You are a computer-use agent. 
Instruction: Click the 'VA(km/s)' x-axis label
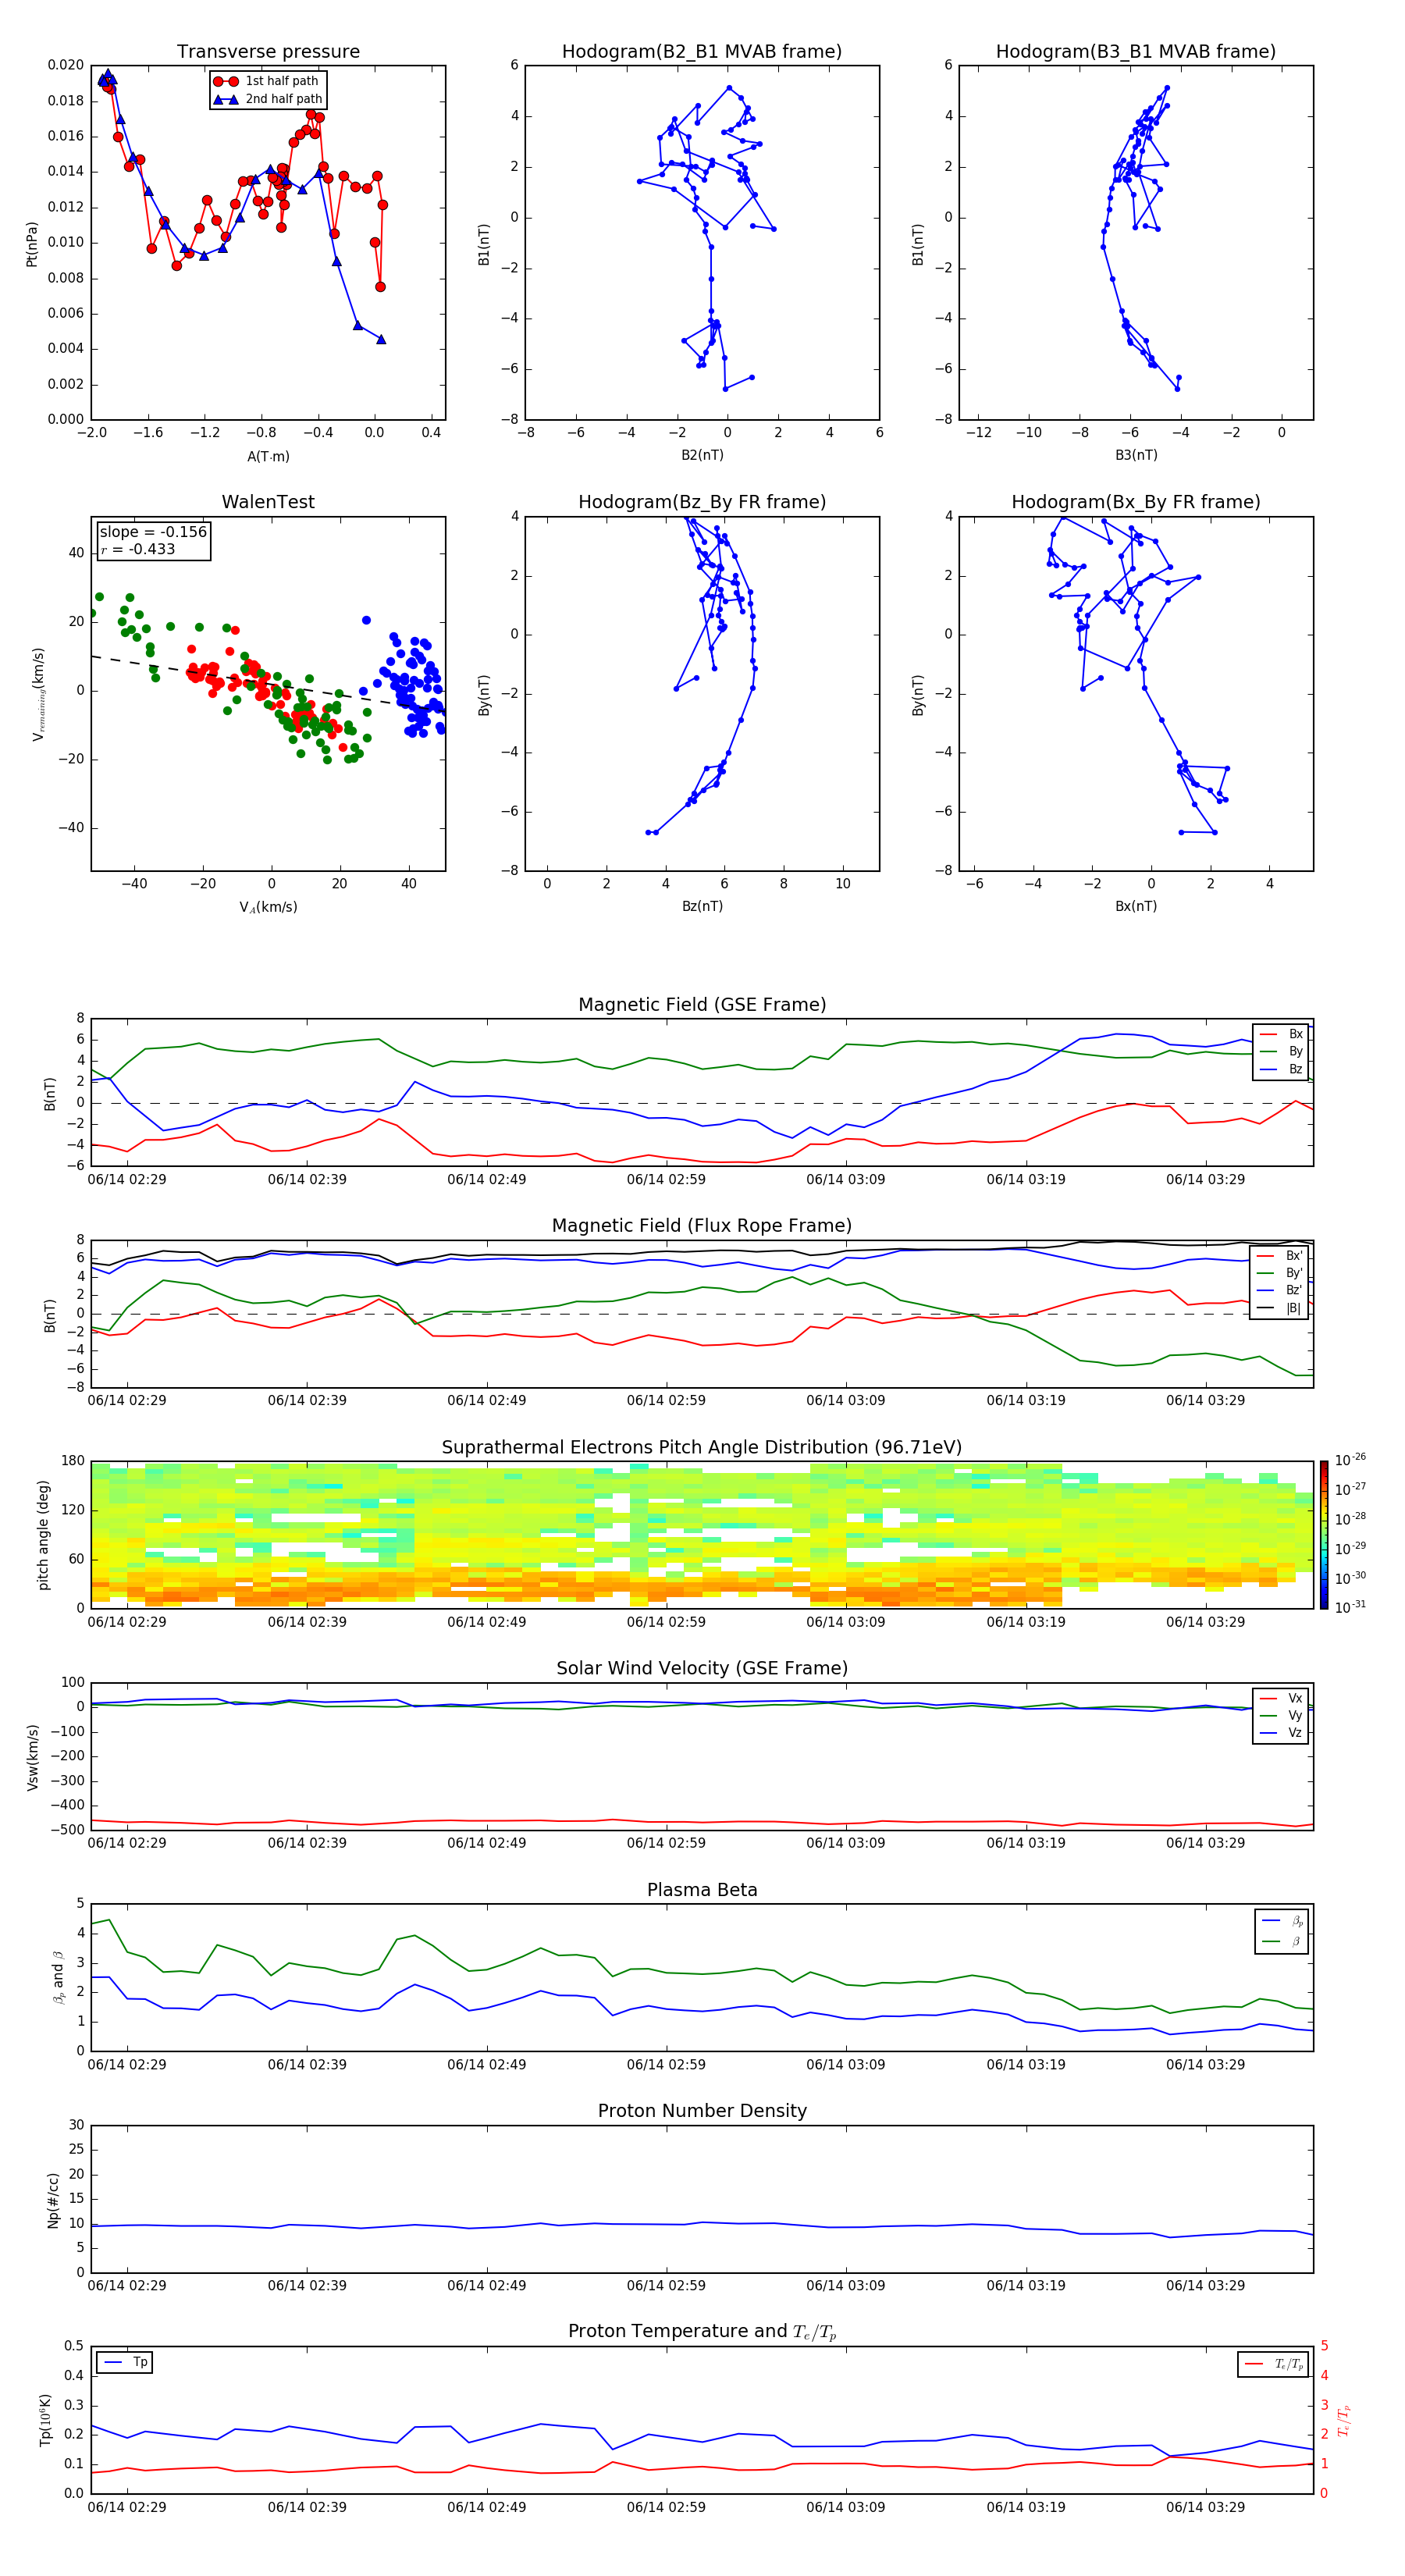[268, 908]
